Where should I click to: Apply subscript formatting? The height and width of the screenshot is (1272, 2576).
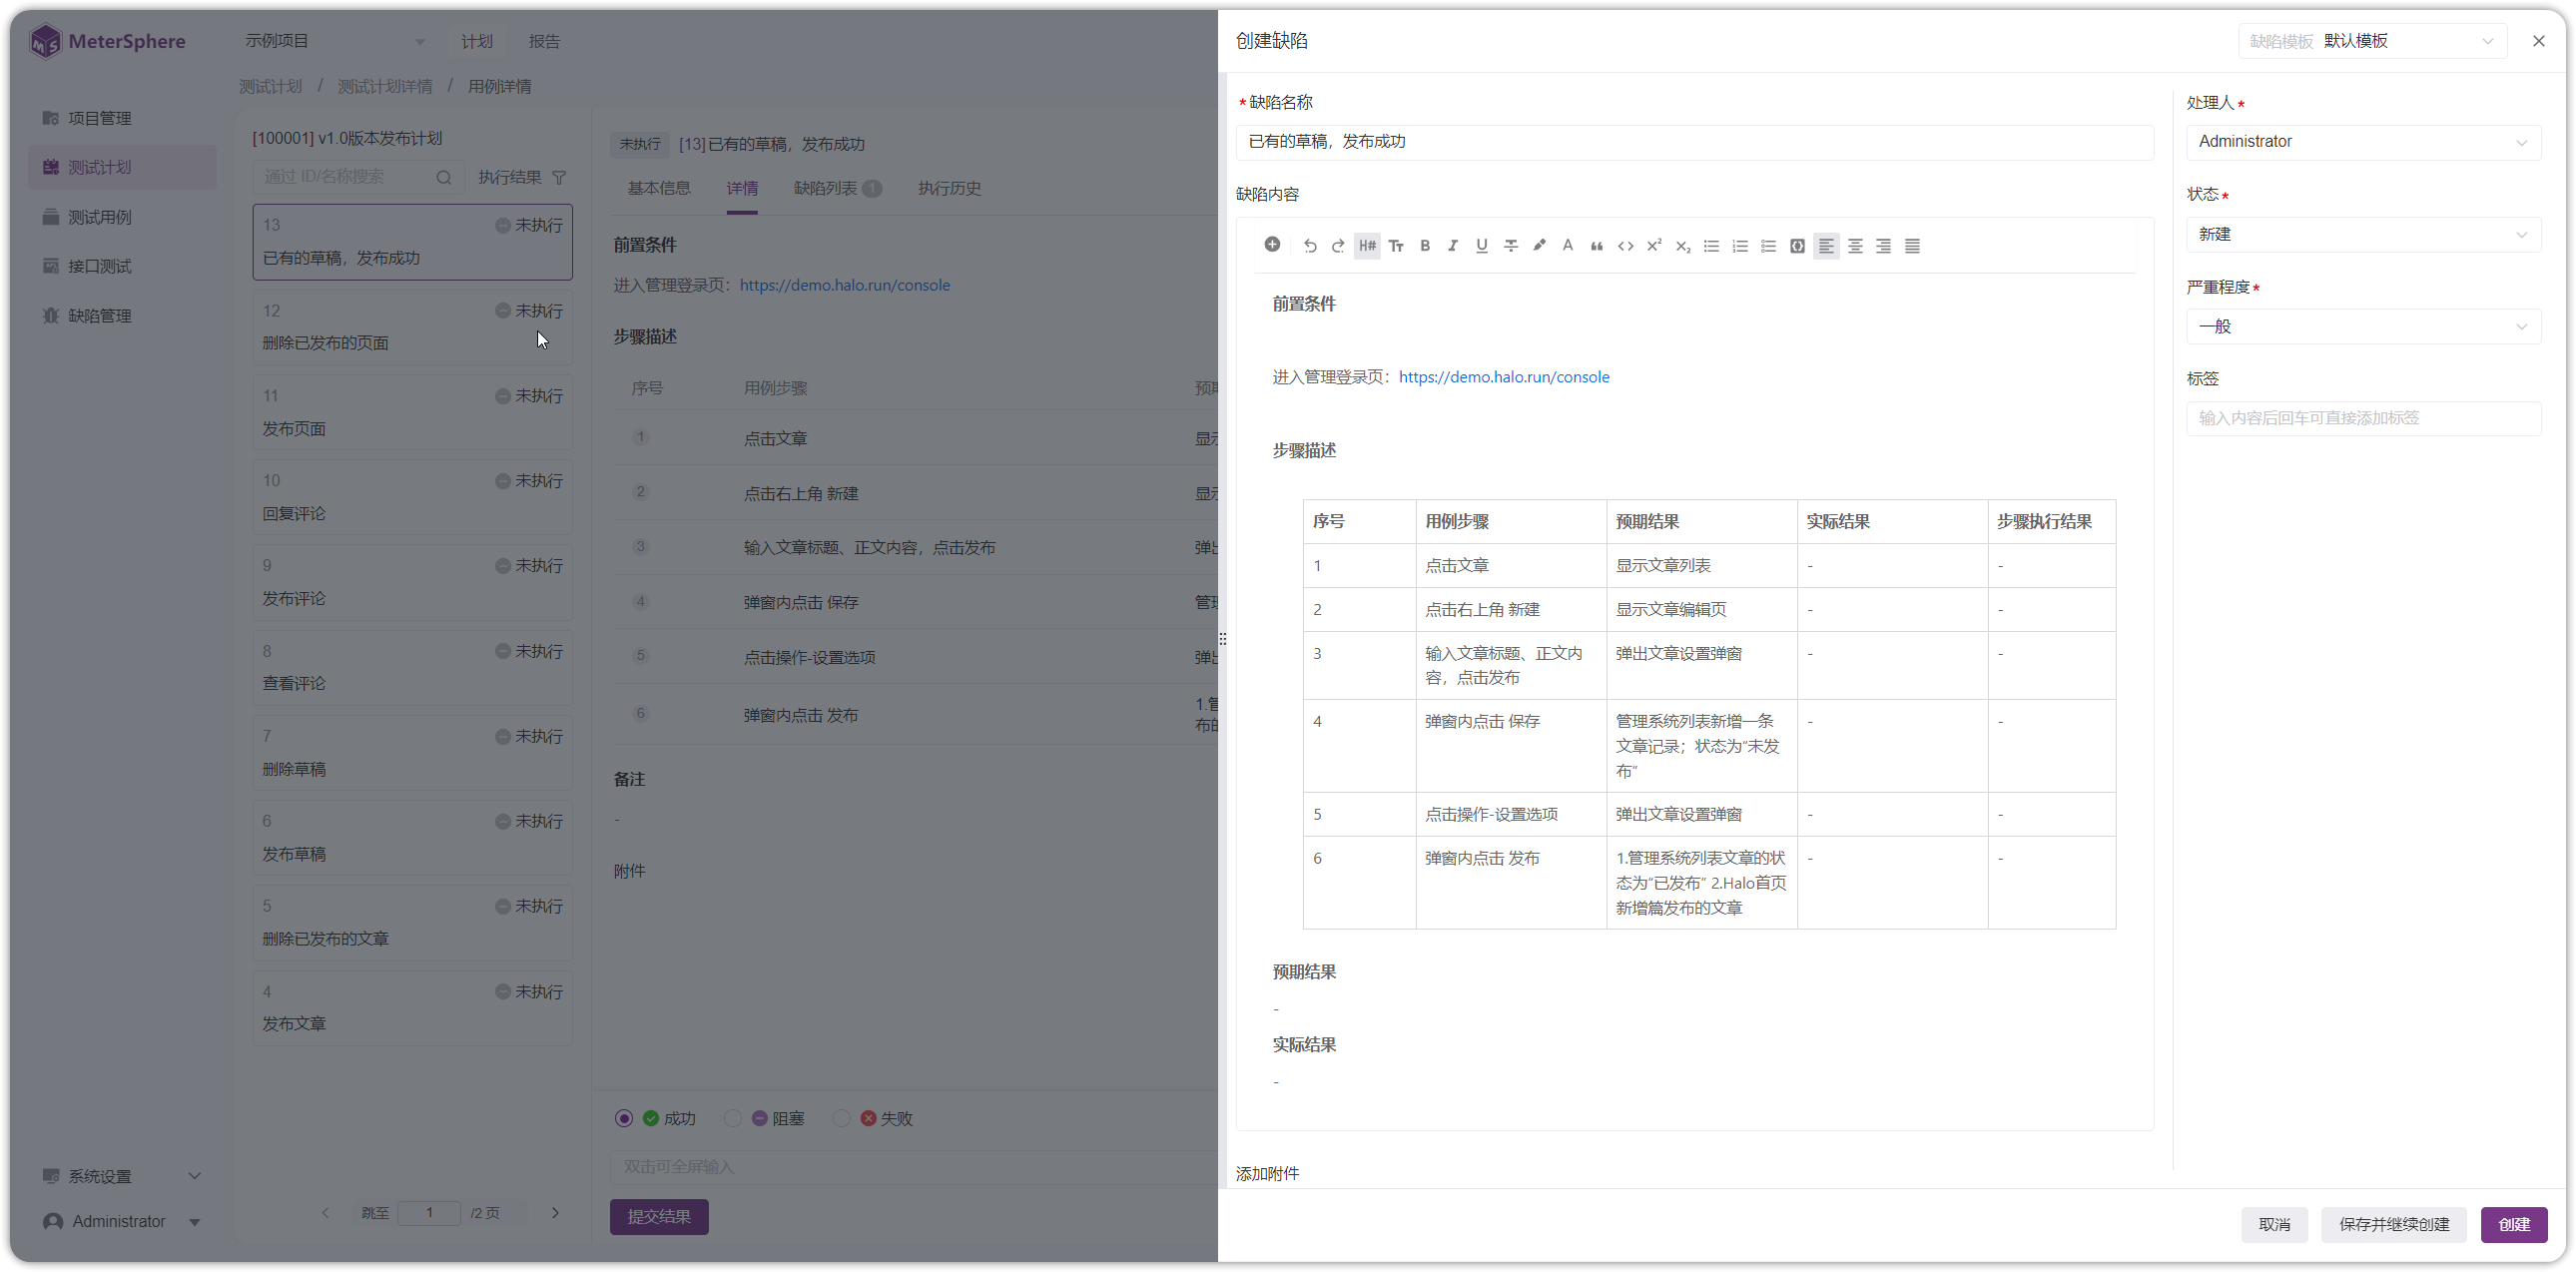[x=1683, y=246]
